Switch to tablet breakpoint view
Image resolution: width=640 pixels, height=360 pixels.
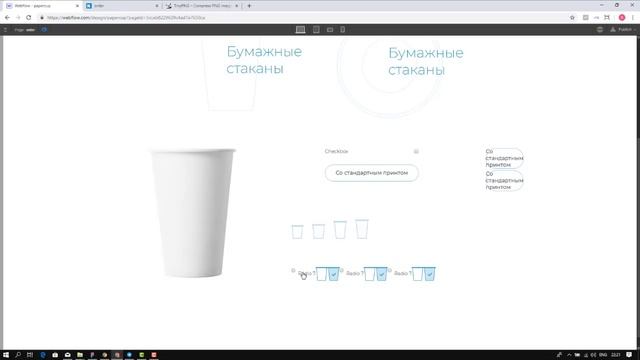(x=316, y=29)
